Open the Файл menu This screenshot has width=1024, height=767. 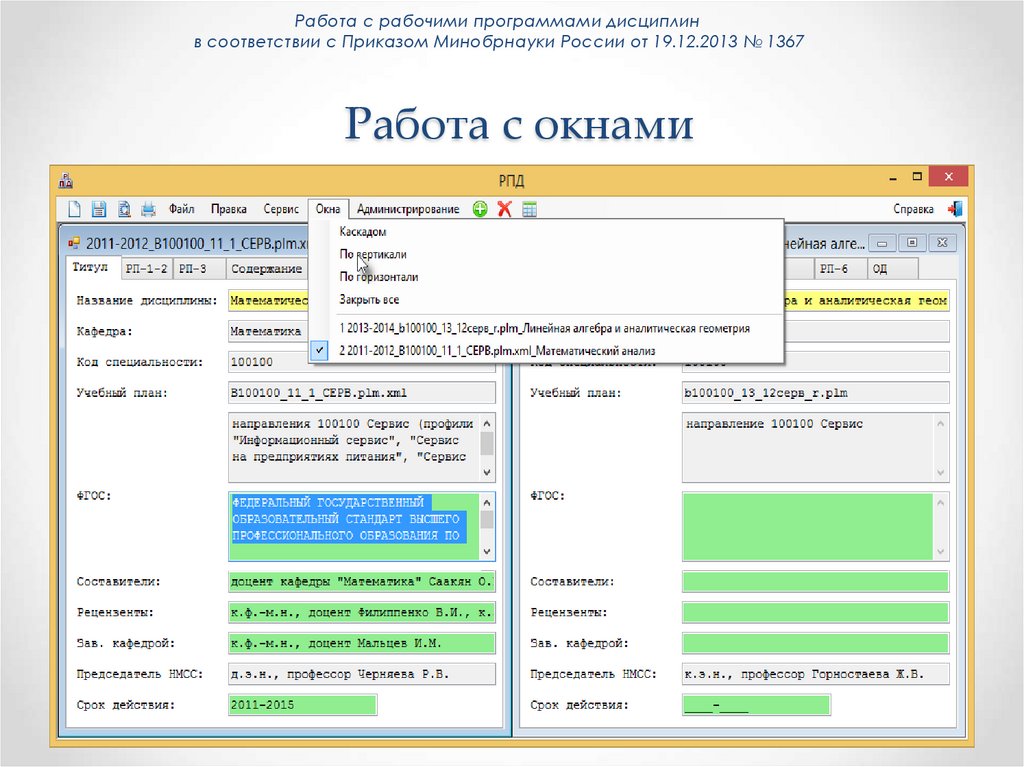(182, 208)
